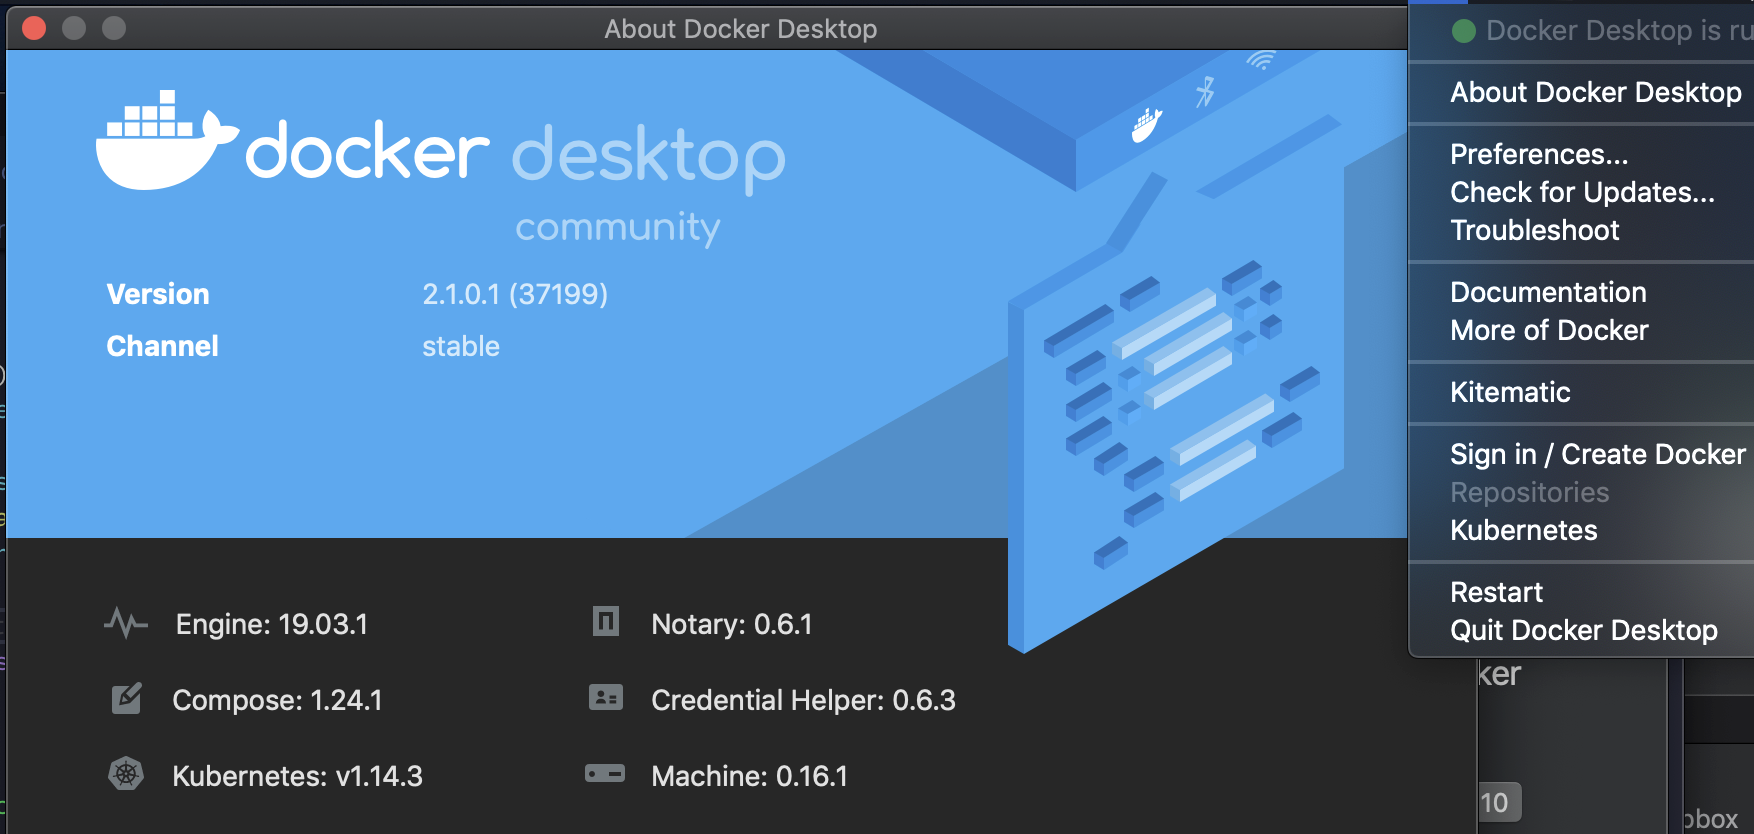Click the Machine: 0.16.1 text
This screenshot has width=1754, height=834.
point(749,776)
